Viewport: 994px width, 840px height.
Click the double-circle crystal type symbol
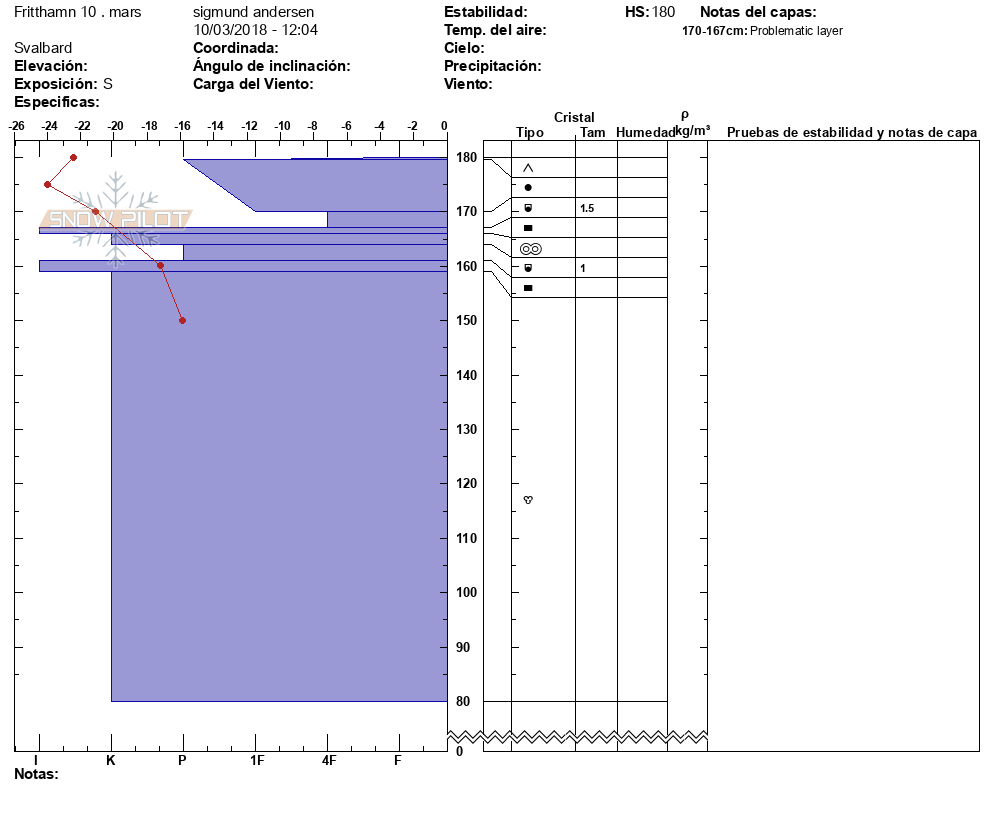[x=530, y=248]
